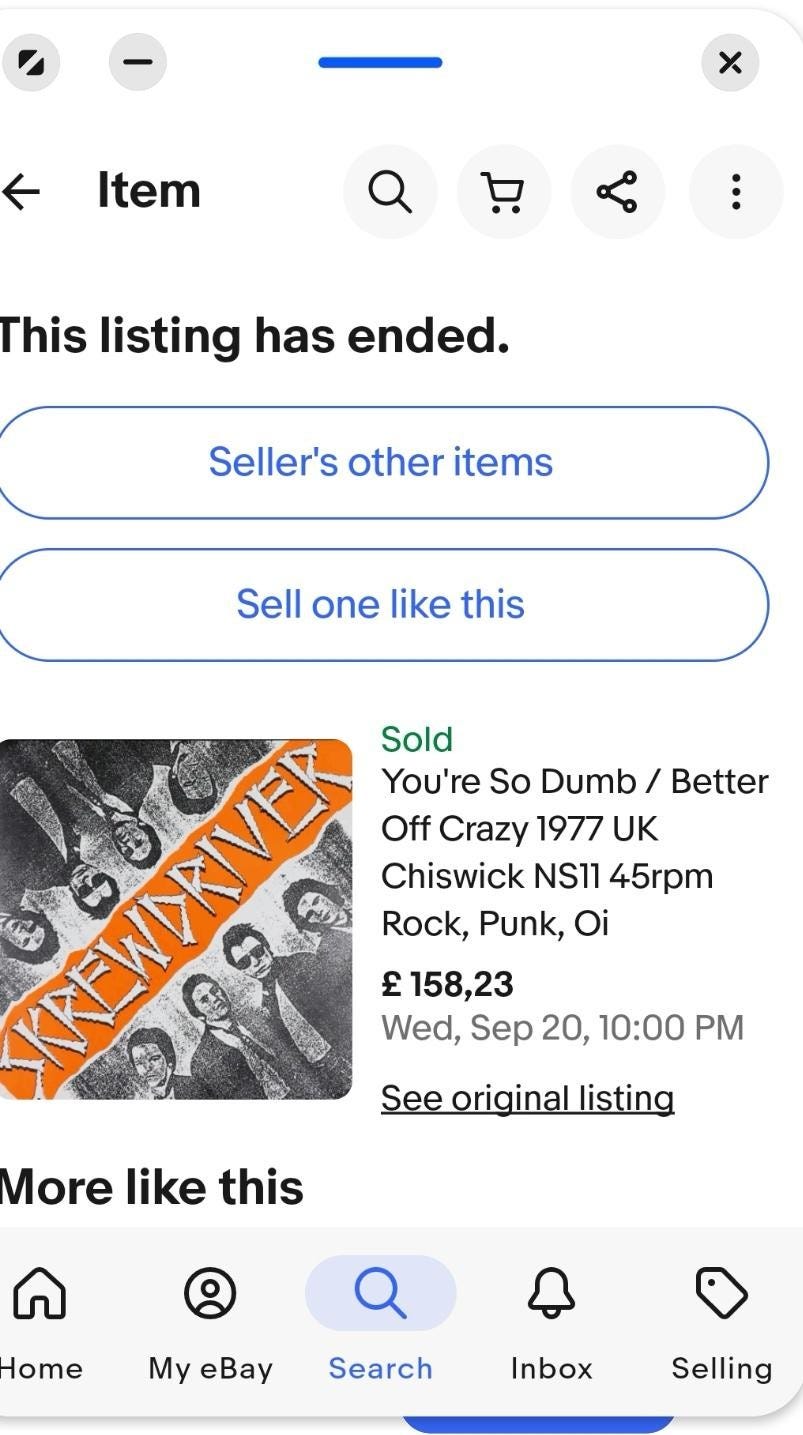Viewport: 803px width, 1435px height.
Task: Minimize the floating window
Action: tap(138, 63)
